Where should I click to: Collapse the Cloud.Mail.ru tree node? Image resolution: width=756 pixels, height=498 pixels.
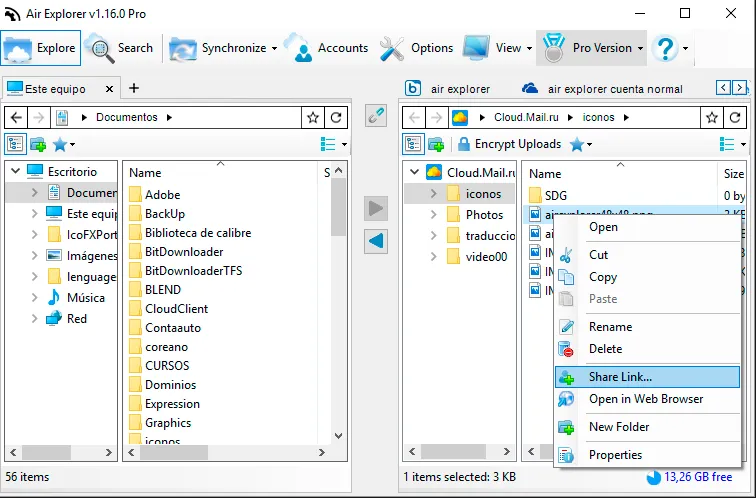tap(414, 172)
